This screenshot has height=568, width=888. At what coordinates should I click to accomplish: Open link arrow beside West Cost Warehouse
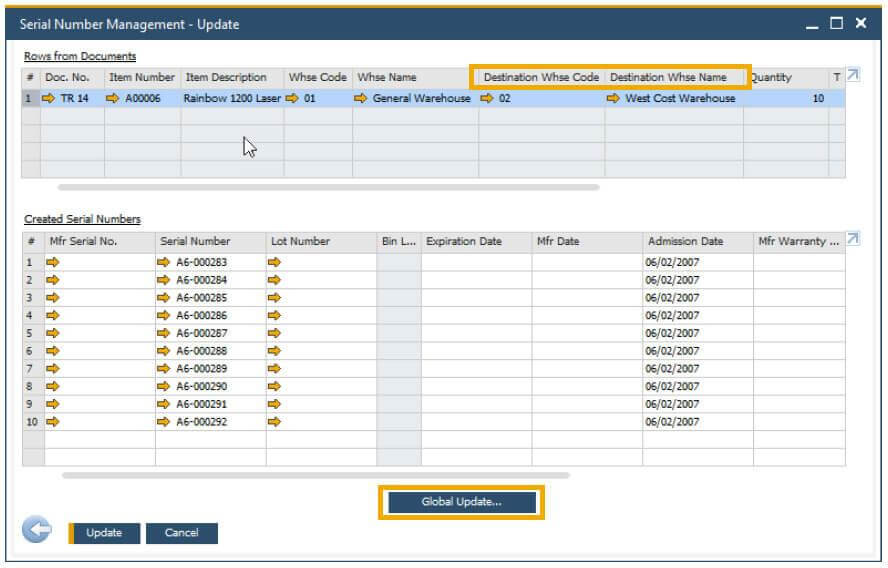(x=613, y=99)
